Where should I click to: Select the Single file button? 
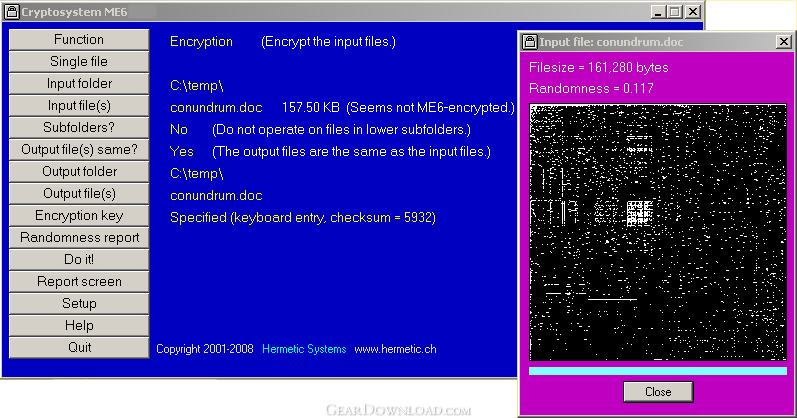pyautogui.click(x=79, y=62)
